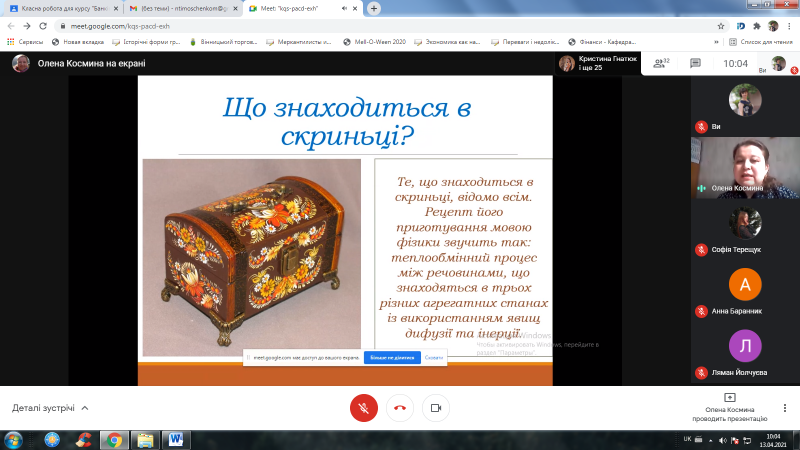The height and width of the screenshot is (450, 800).
Task: Click the presentation screen icon above Олена Космина
Action: point(730,397)
